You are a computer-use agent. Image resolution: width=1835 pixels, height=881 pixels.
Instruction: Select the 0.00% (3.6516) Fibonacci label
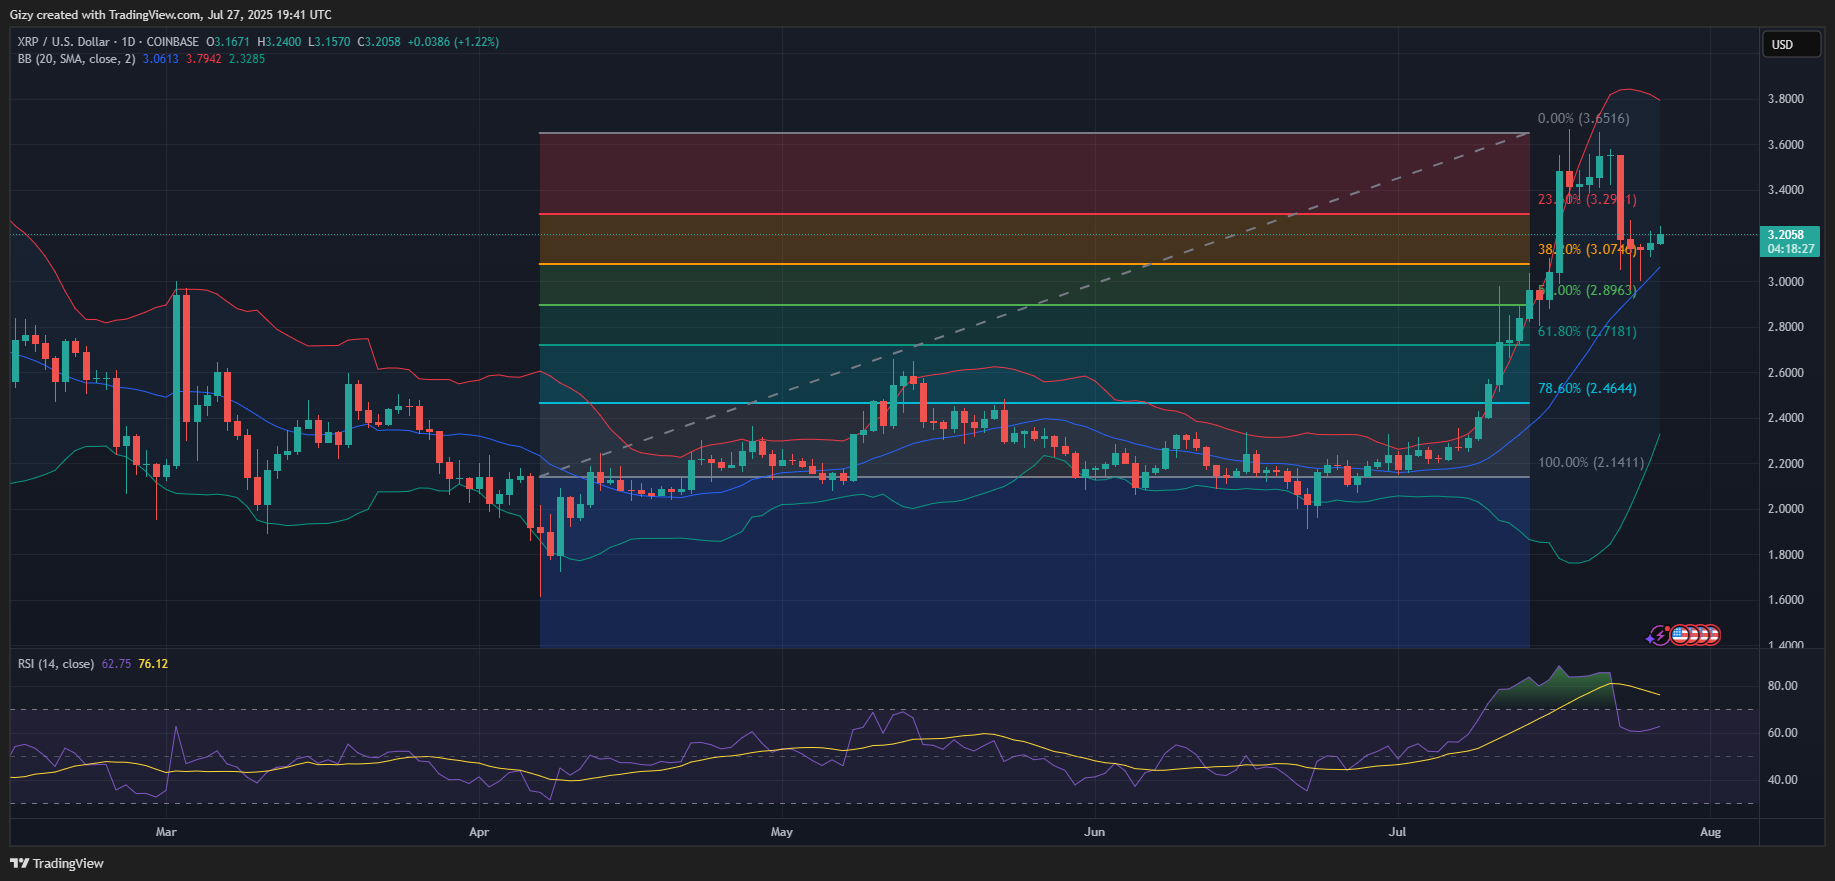click(1583, 118)
